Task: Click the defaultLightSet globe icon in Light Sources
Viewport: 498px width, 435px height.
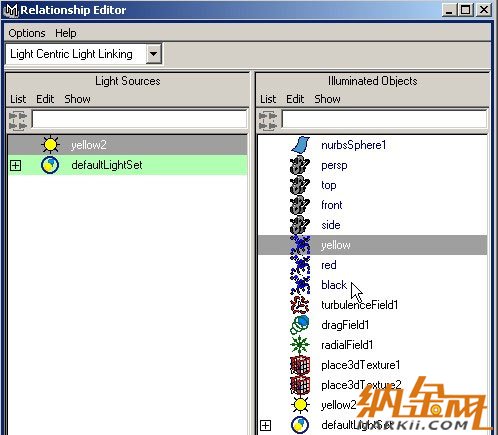Action: [50, 165]
